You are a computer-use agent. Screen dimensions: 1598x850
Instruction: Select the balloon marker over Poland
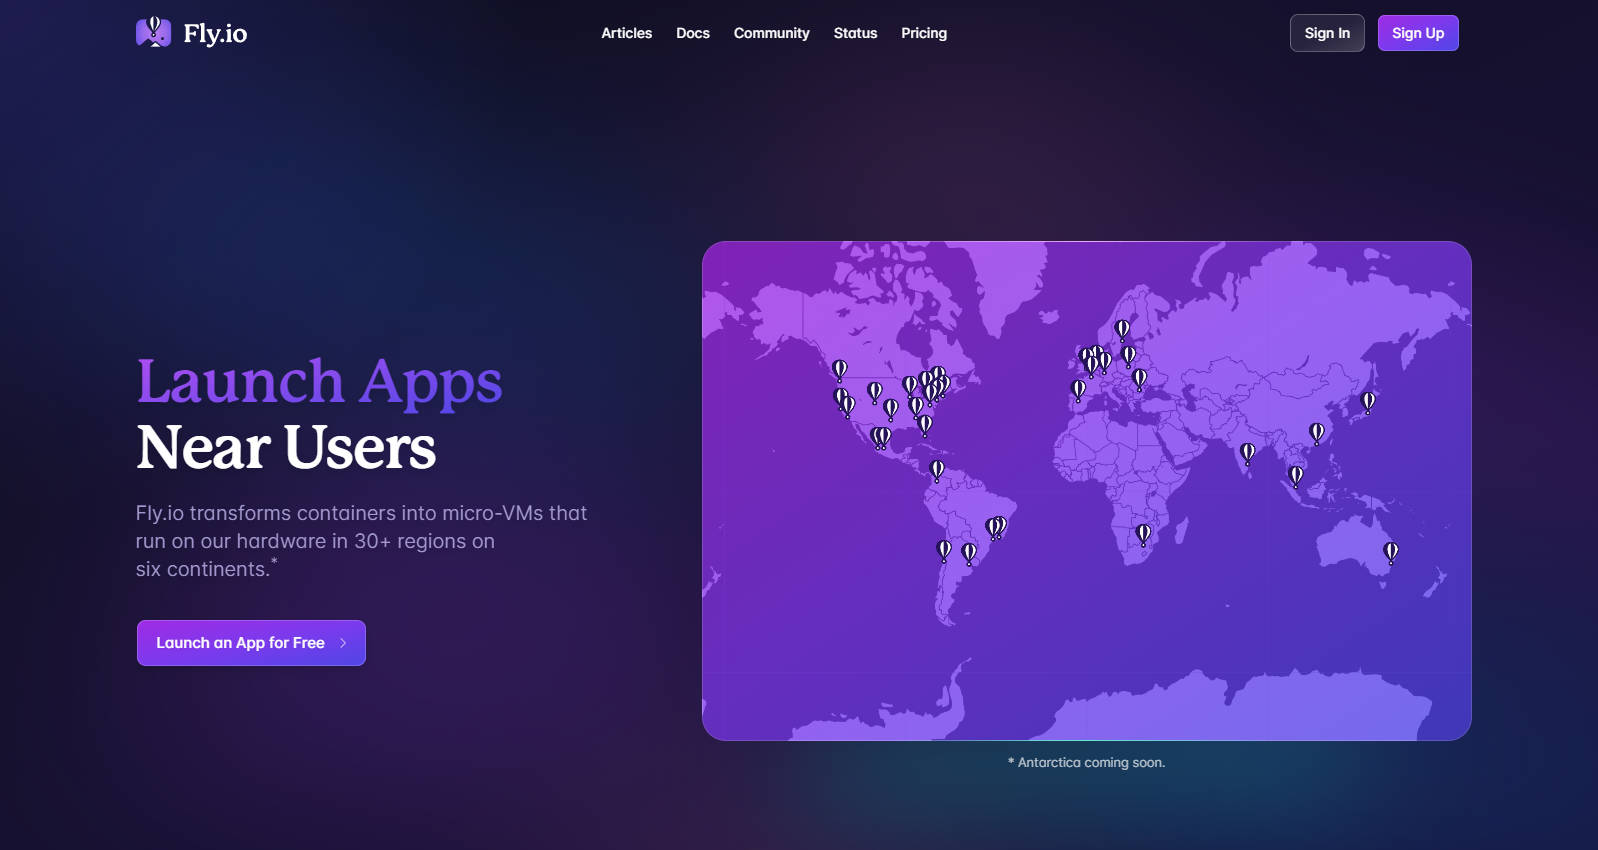1128,355
